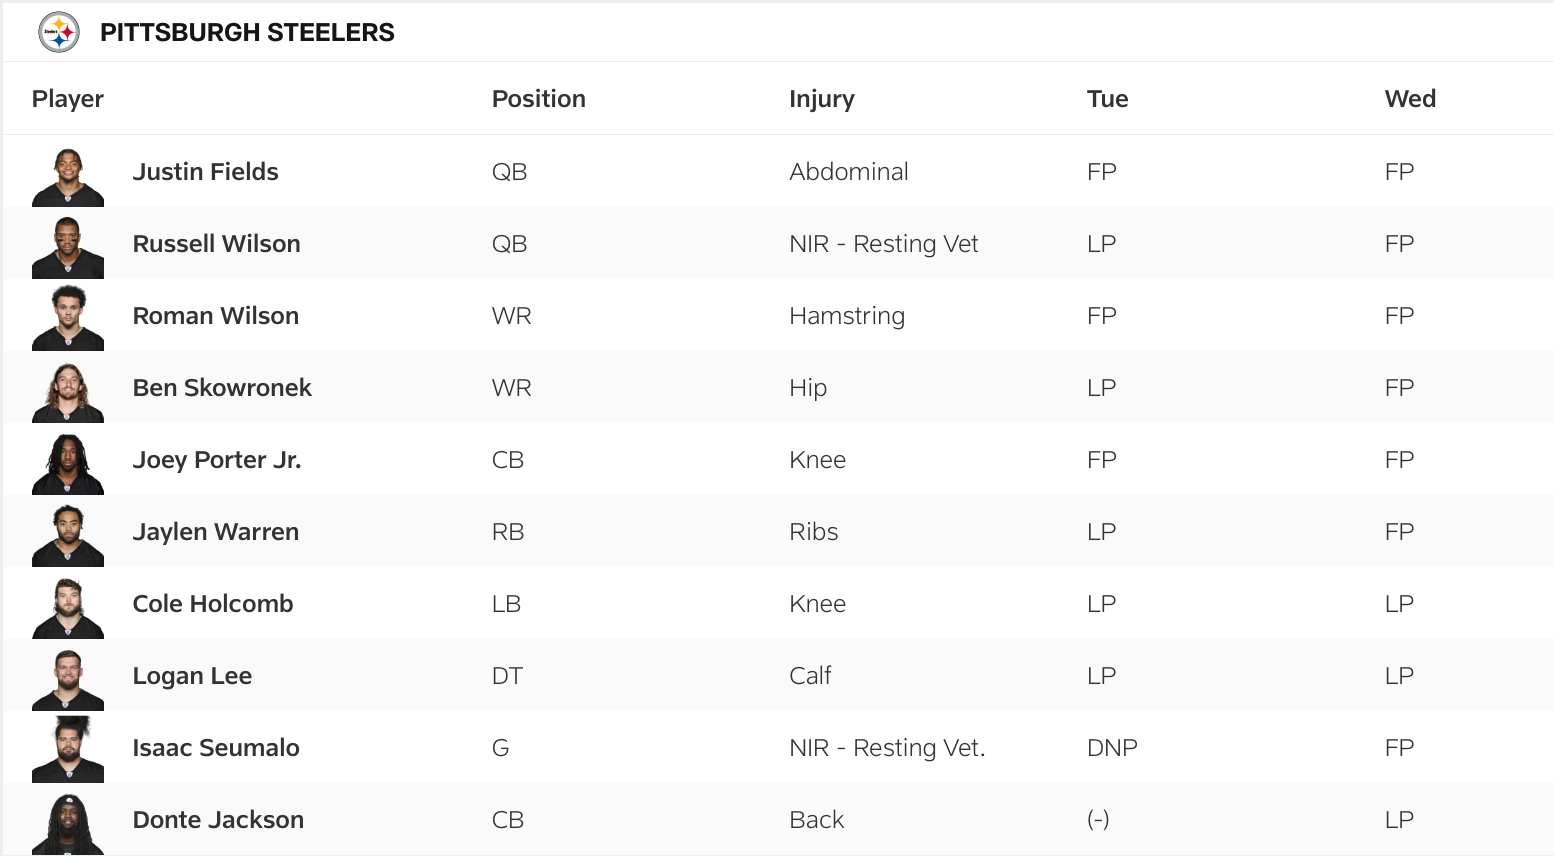Image resolution: width=1554 pixels, height=856 pixels.
Task: Click Isaac Seumalo's DNP Tuesday status
Action: click(x=1112, y=748)
